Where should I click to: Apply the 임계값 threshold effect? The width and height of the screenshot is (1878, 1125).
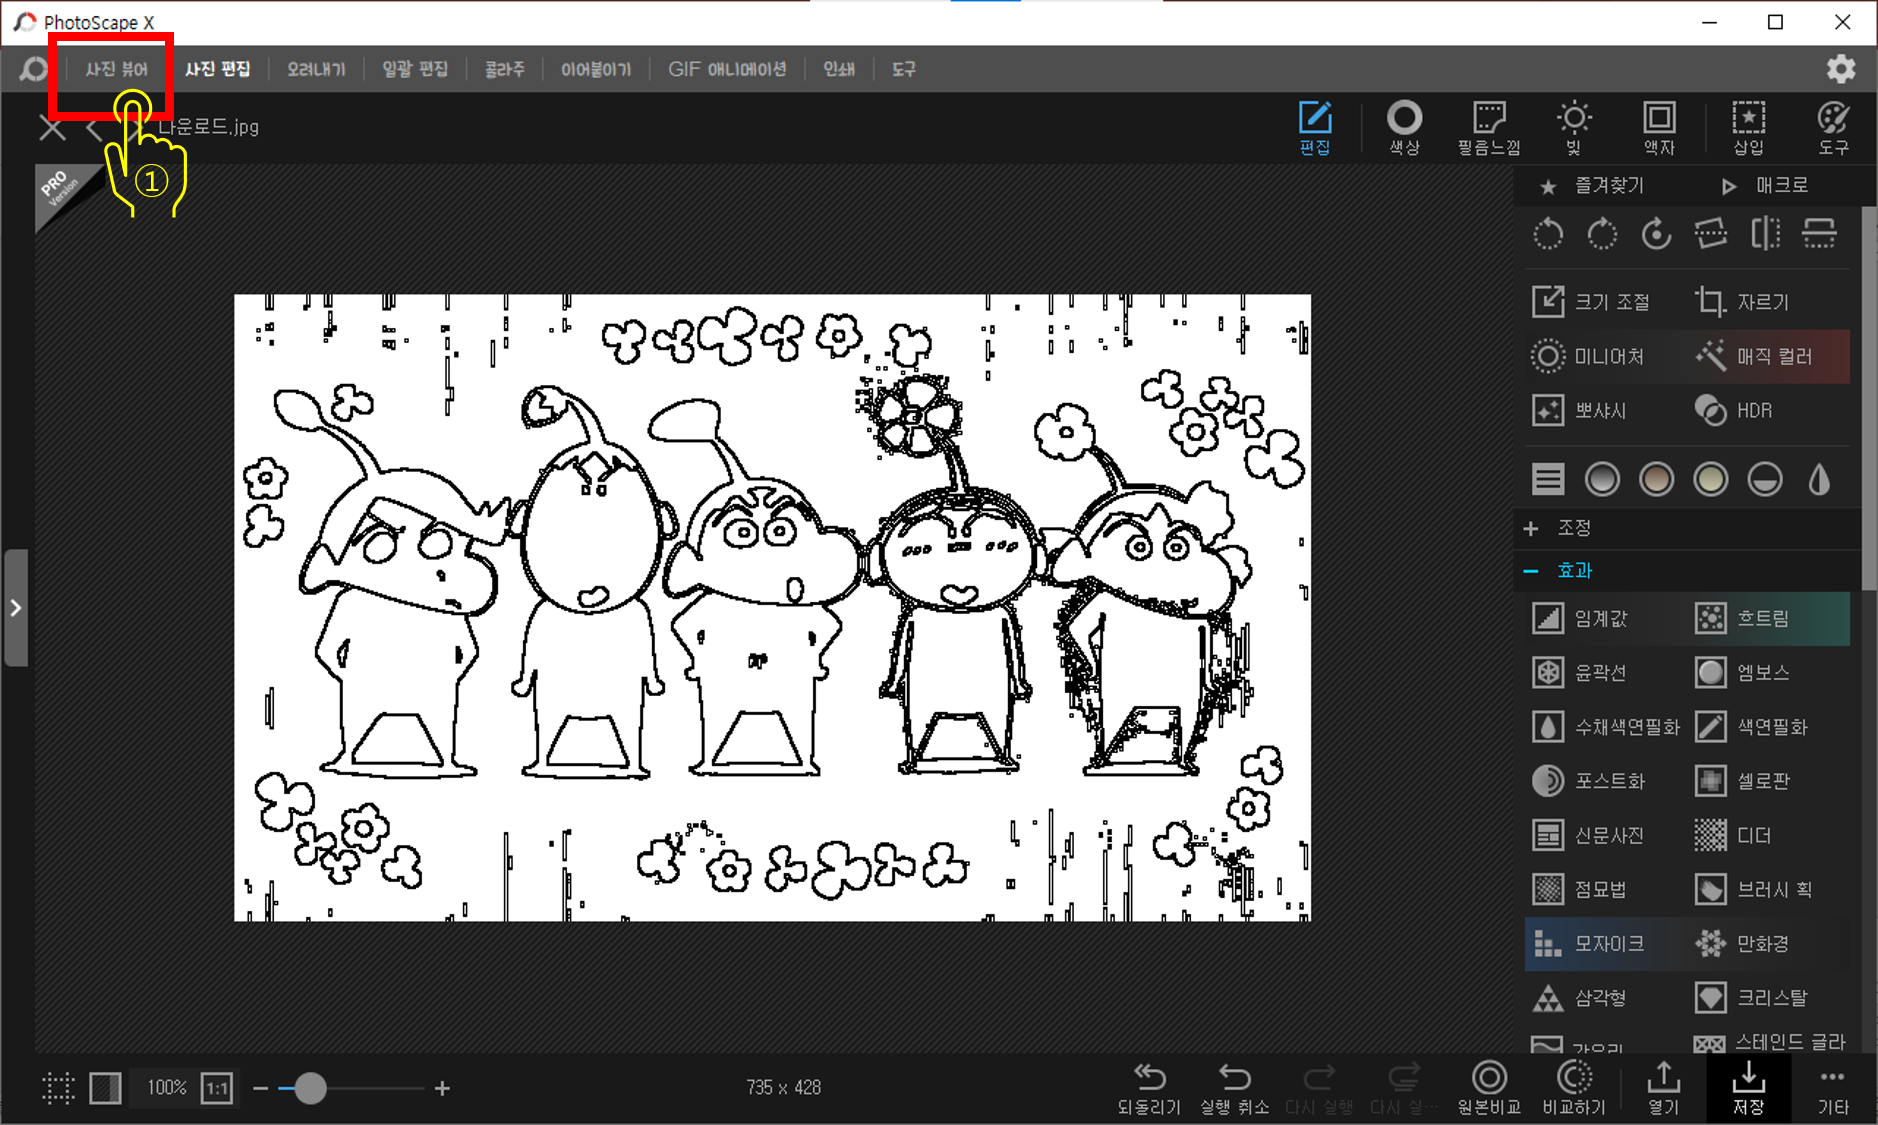click(1581, 618)
